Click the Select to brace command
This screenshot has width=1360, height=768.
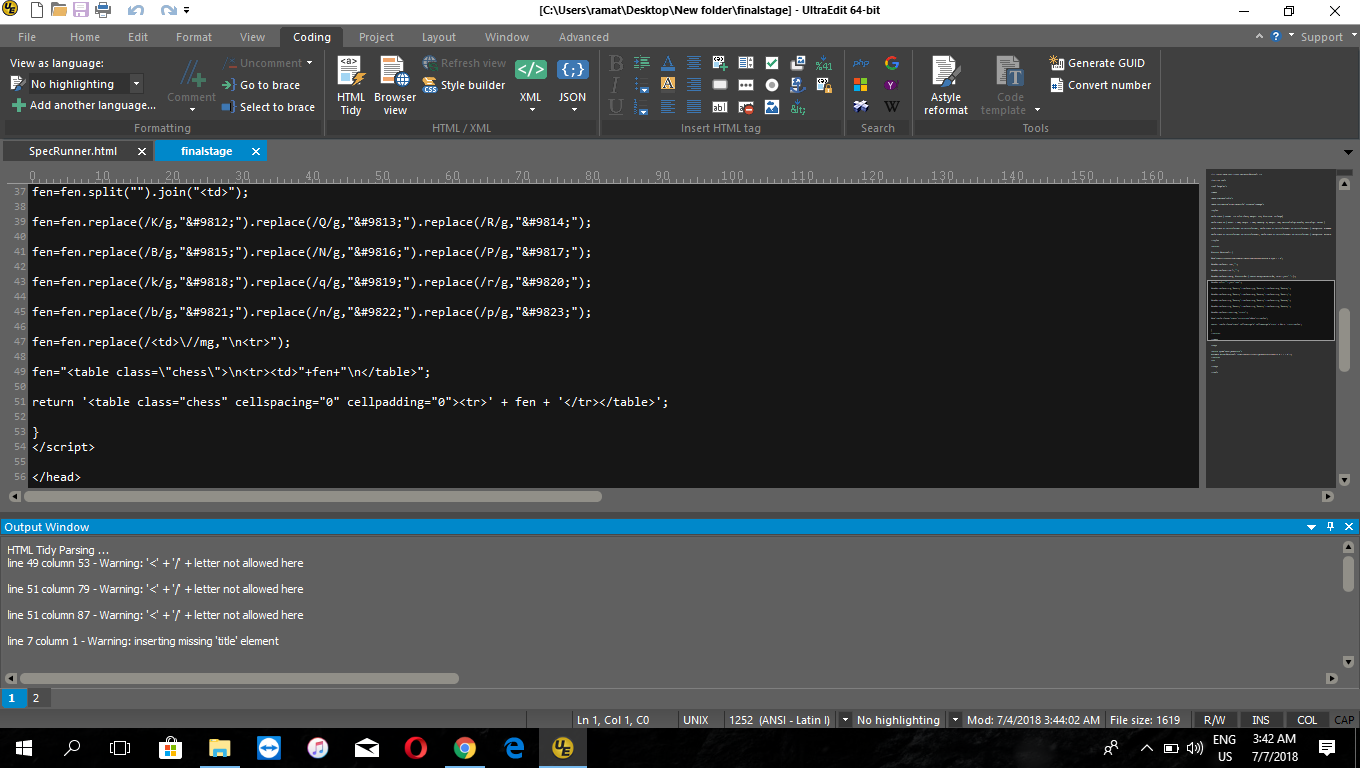(x=267, y=107)
